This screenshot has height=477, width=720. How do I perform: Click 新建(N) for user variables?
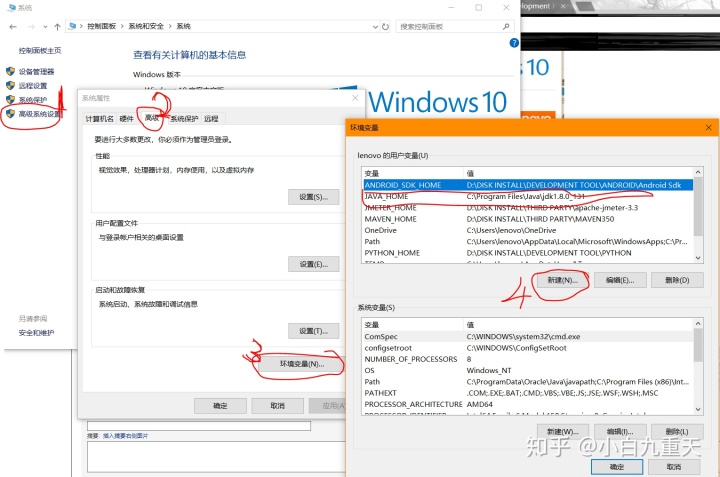[x=562, y=280]
